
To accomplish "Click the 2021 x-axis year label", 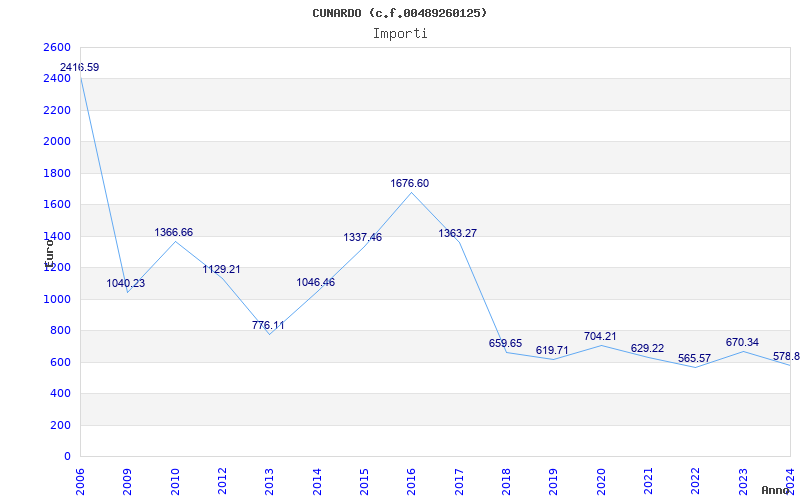I will point(648,481).
